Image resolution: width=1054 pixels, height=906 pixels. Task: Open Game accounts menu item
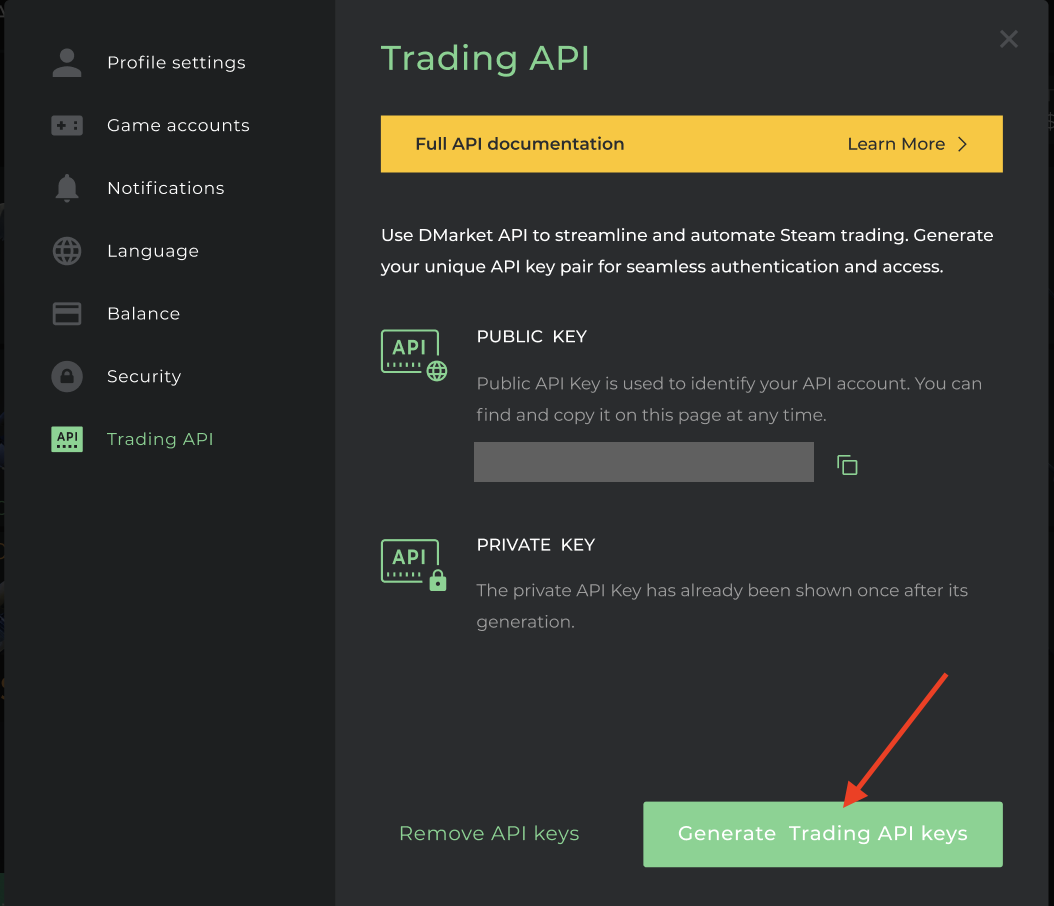178,126
